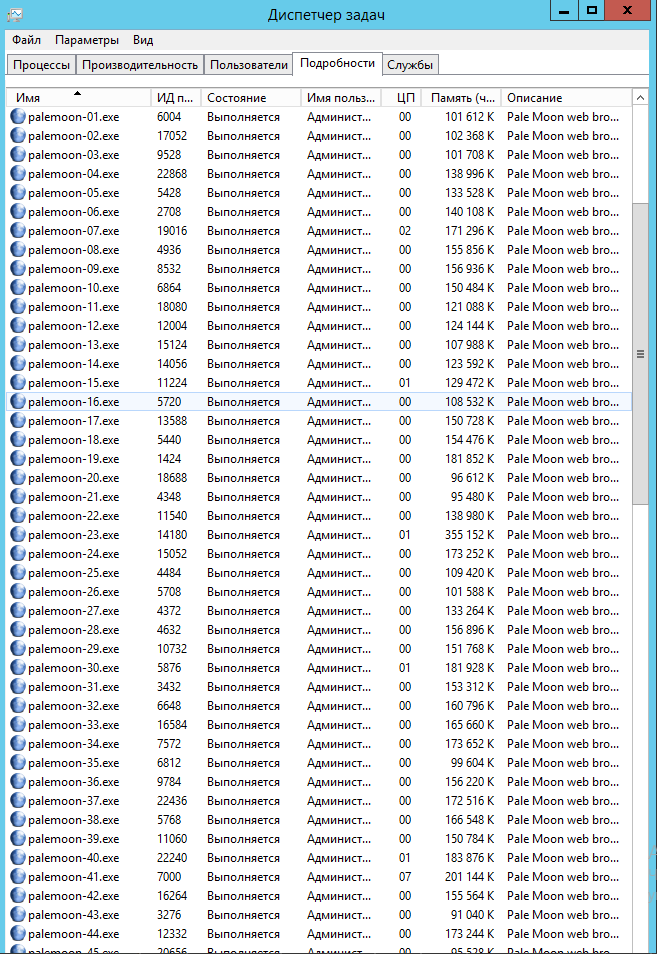Switch to the Процессы tab

click(x=41, y=64)
